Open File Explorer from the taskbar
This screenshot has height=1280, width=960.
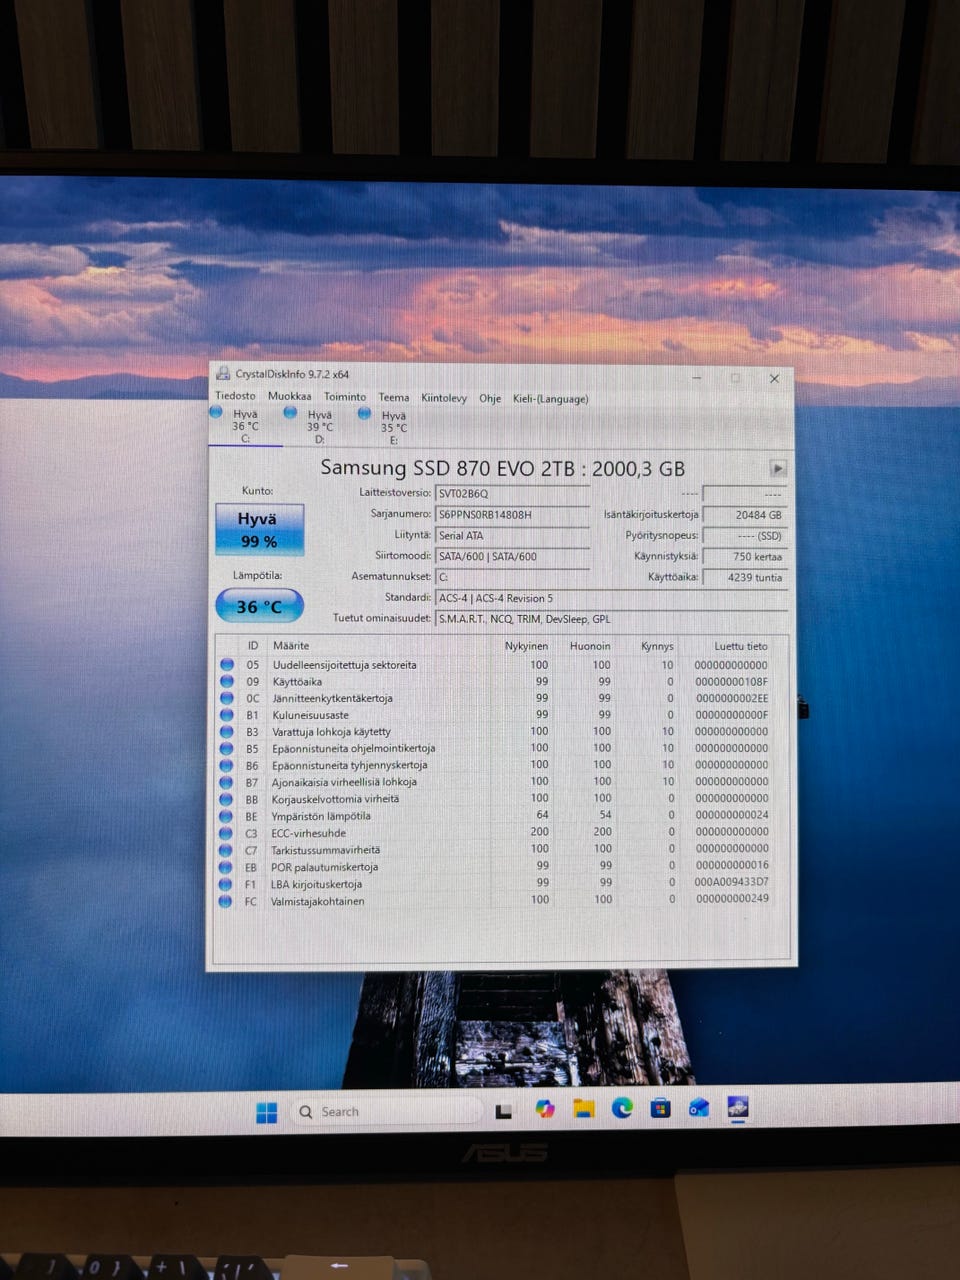click(x=584, y=1109)
